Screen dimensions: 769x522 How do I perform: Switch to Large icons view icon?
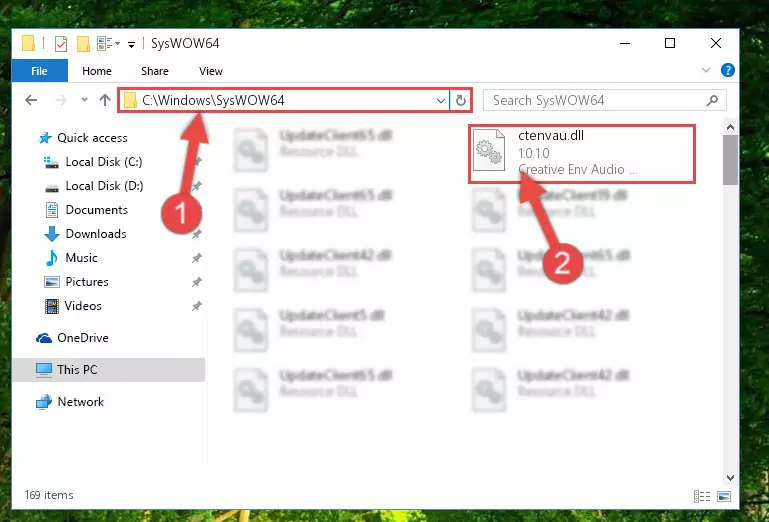pyautogui.click(x=724, y=496)
